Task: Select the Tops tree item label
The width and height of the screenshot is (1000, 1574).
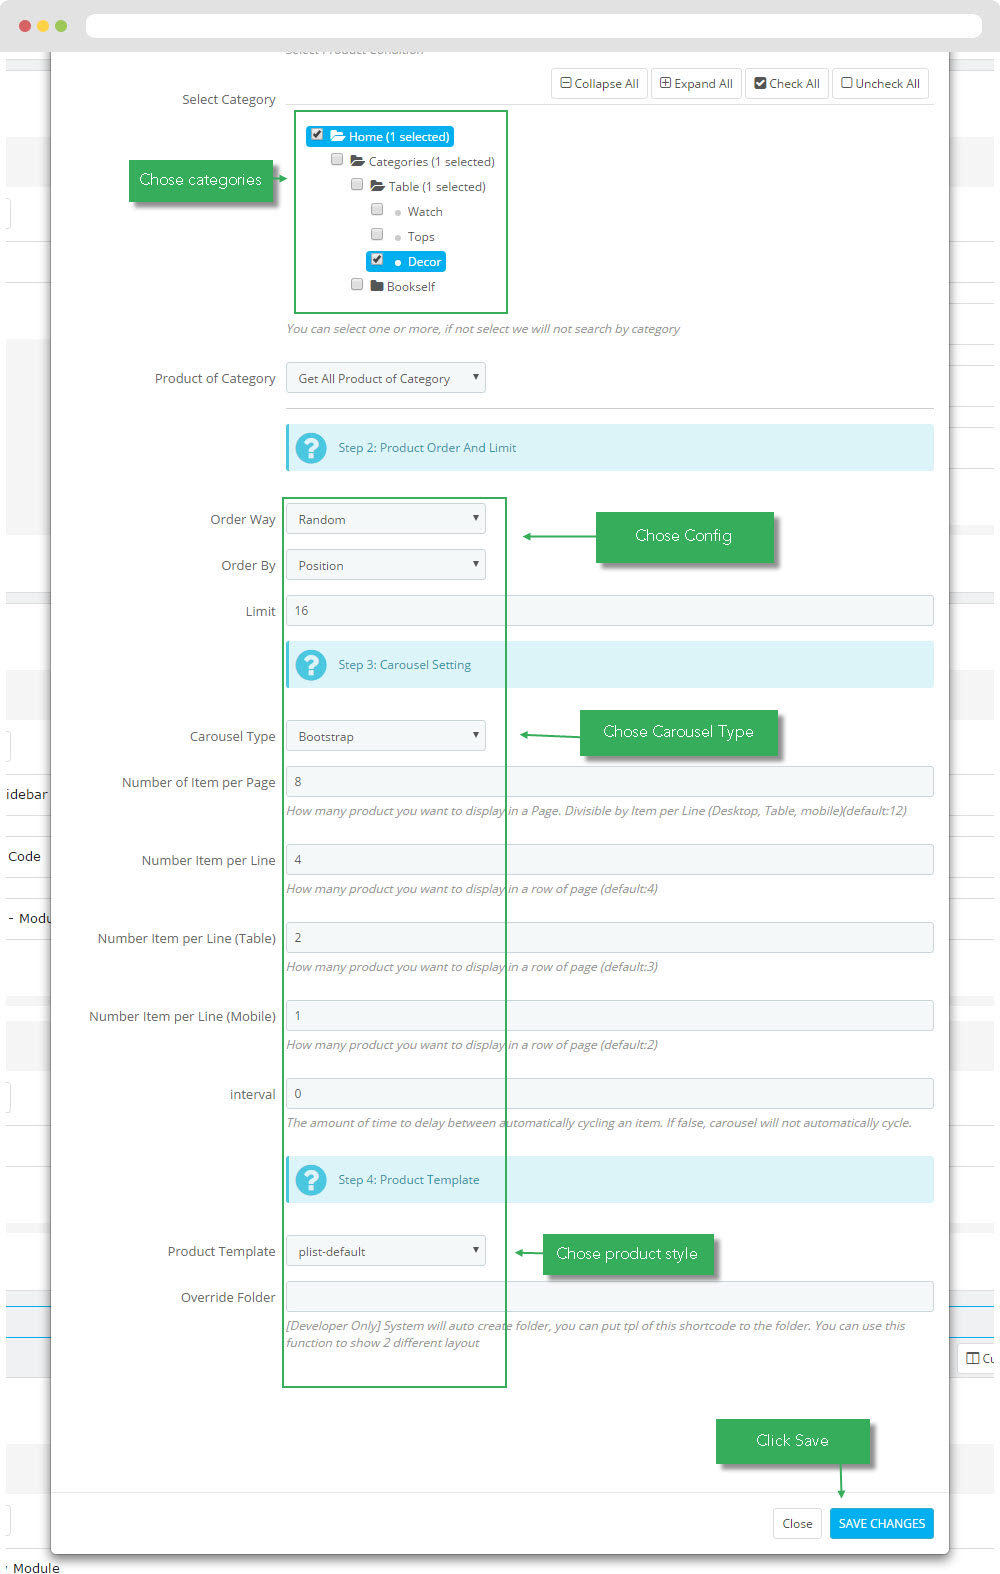Action: point(421,237)
